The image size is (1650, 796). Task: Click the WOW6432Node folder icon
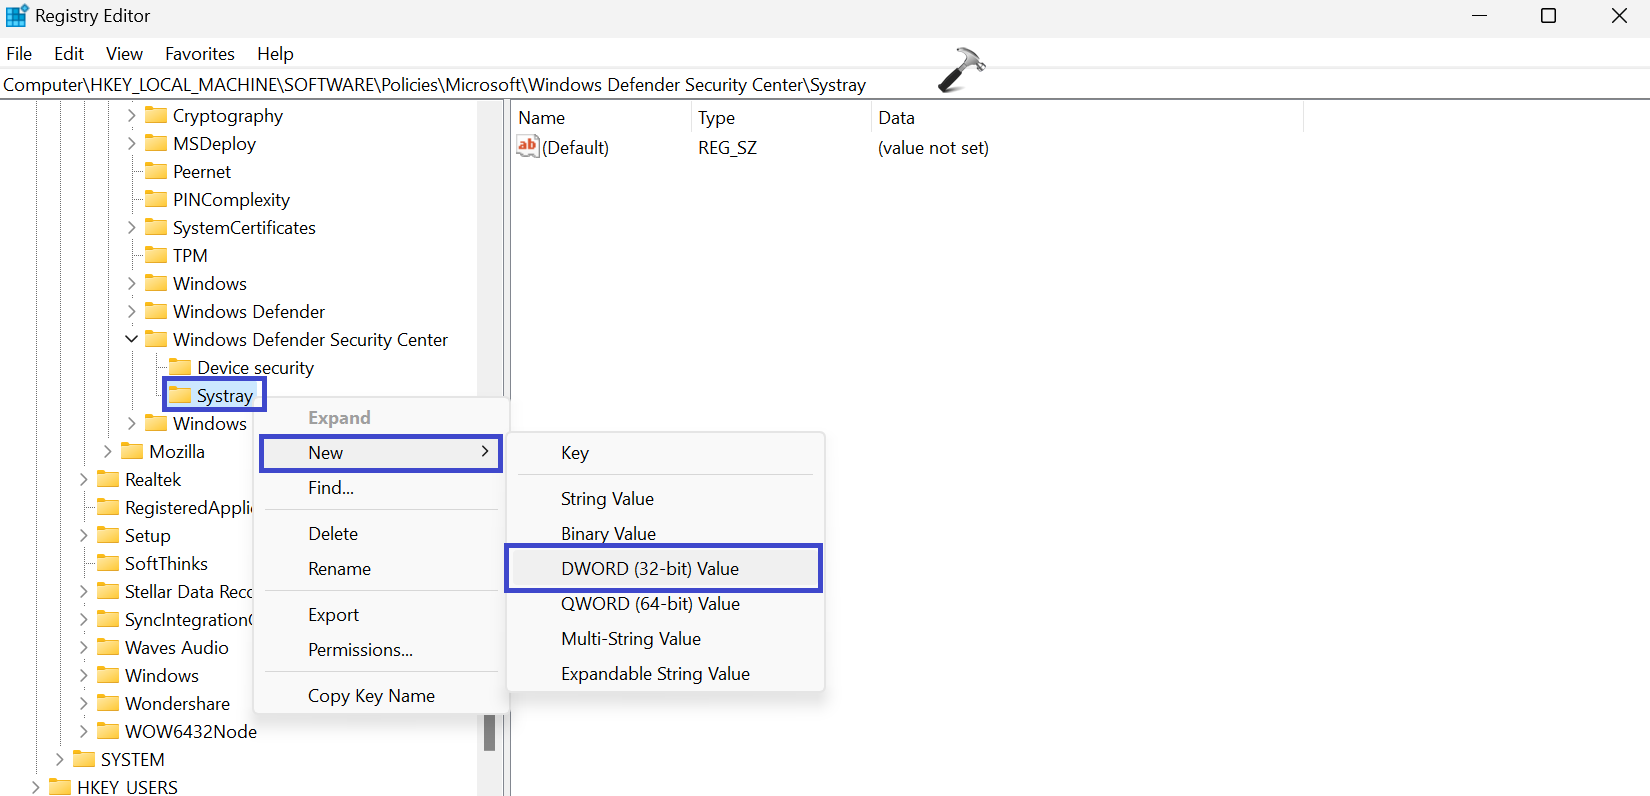coord(108,731)
